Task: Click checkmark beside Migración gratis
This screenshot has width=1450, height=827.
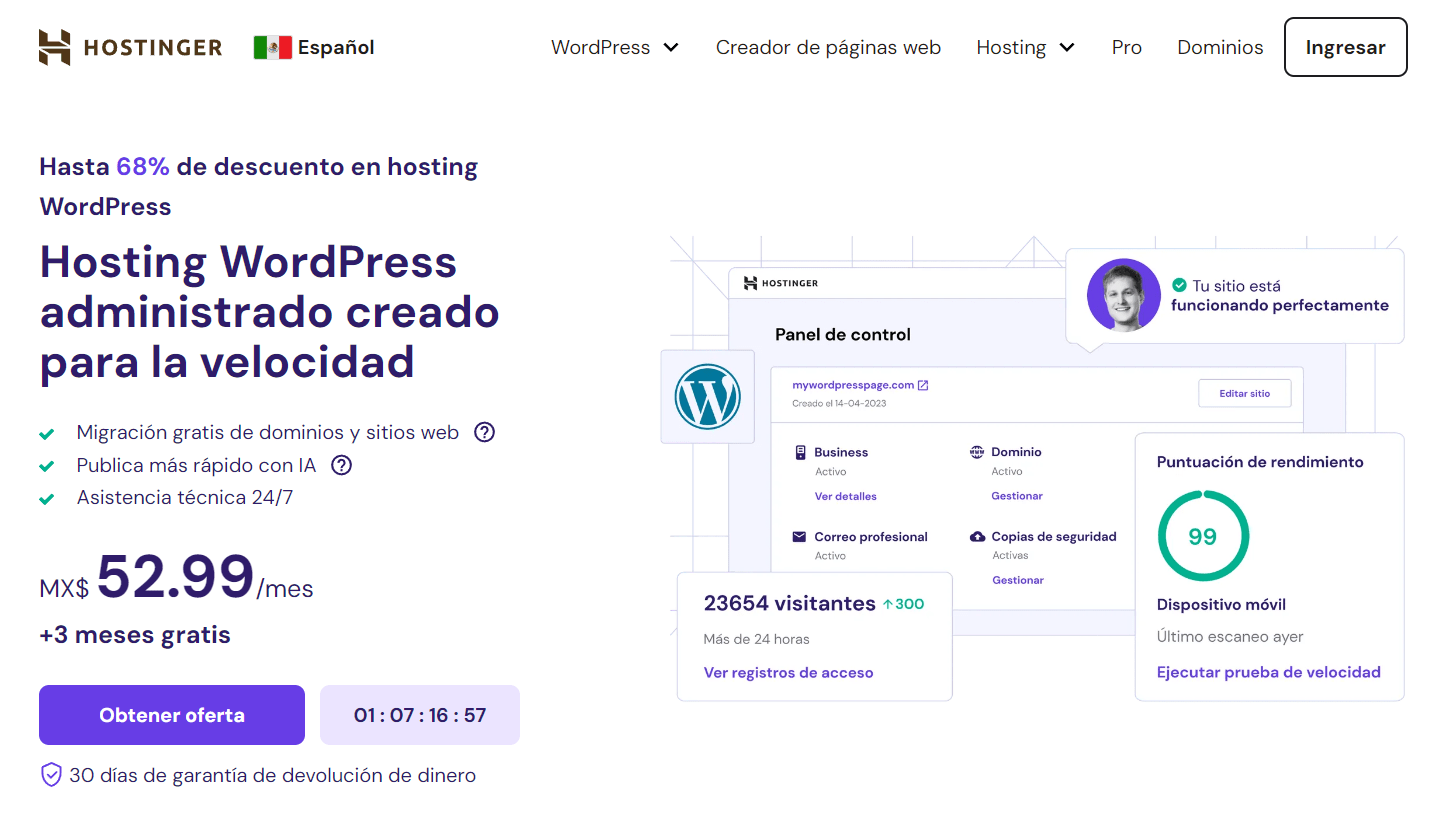Action: [x=46, y=434]
